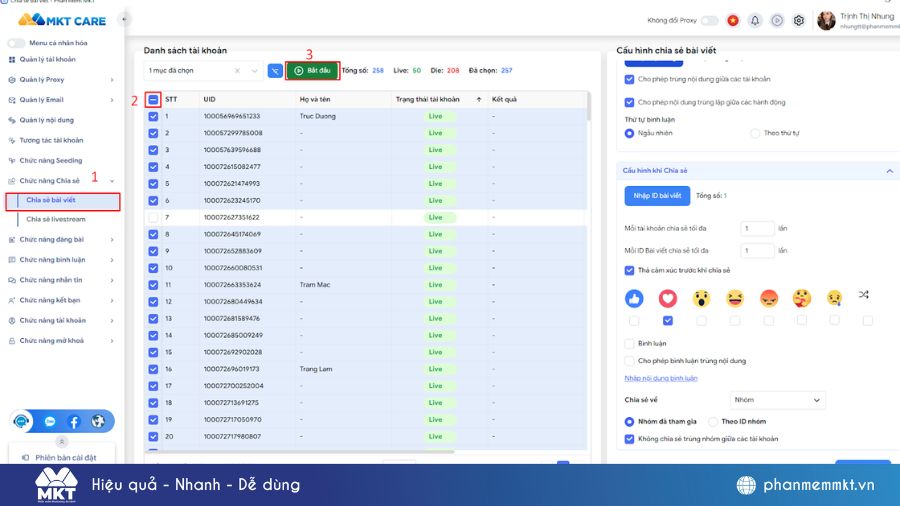The width and height of the screenshot is (900, 506).
Task: Select Chia sẻ livestream submenu item
Action: click(x=56, y=219)
